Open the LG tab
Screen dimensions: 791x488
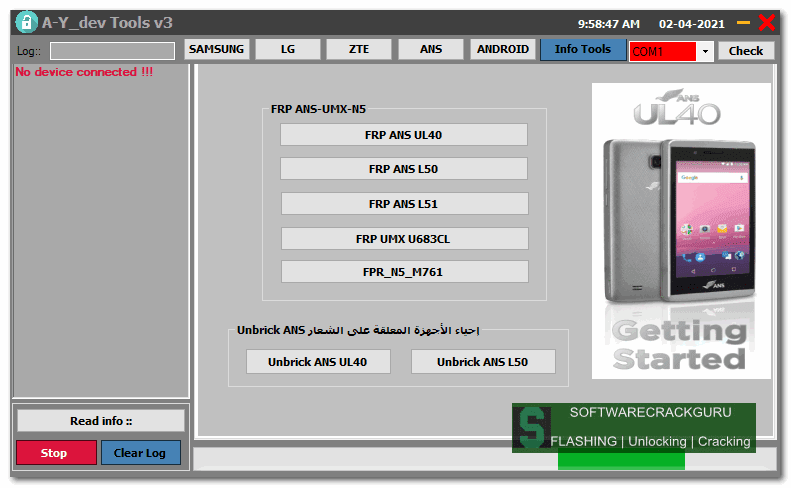pos(288,49)
